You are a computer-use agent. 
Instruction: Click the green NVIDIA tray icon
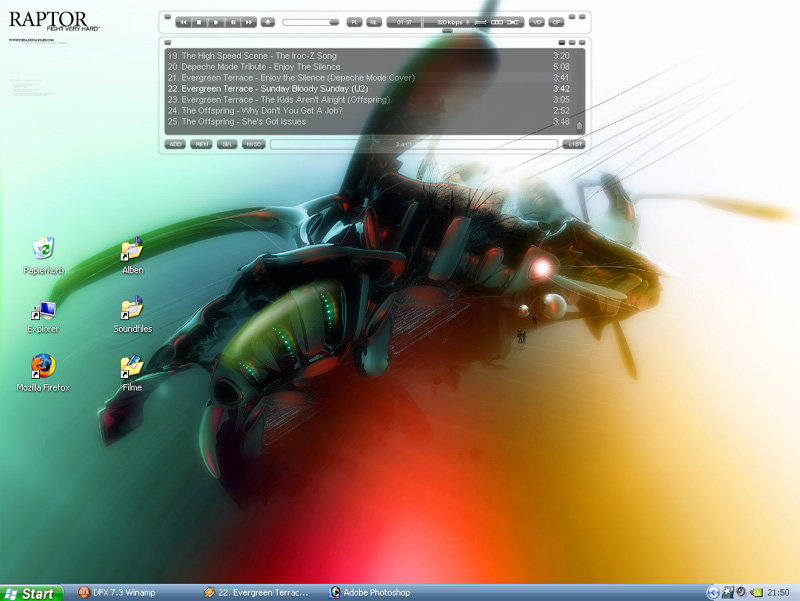[757, 593]
